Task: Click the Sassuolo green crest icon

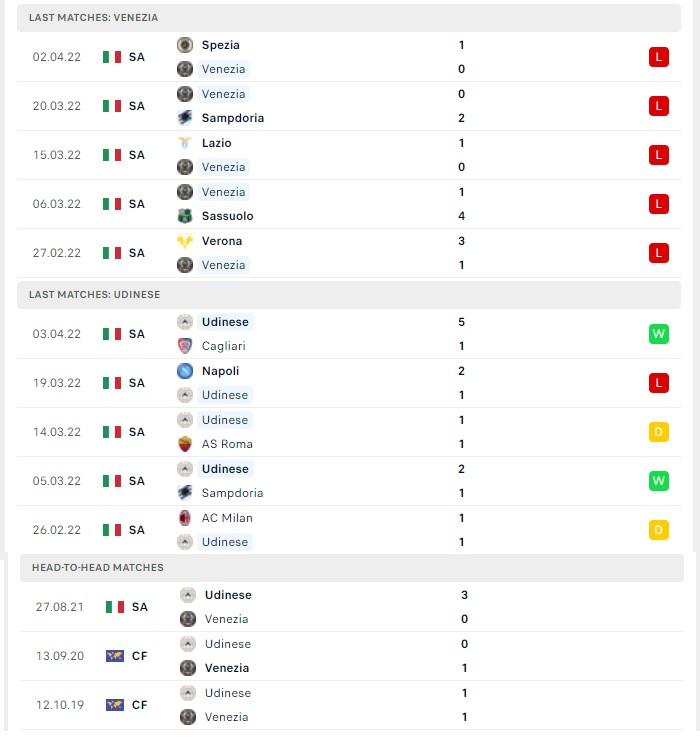Action: [185, 216]
